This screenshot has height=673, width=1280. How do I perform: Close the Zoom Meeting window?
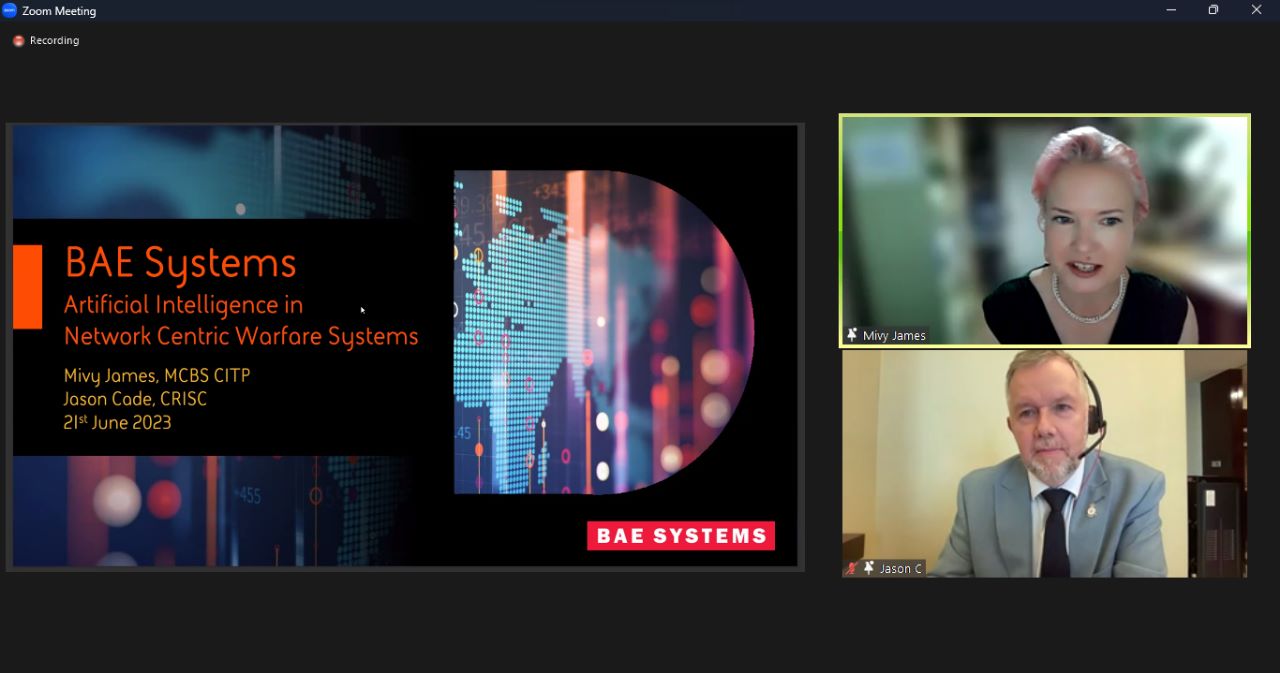(x=1257, y=10)
